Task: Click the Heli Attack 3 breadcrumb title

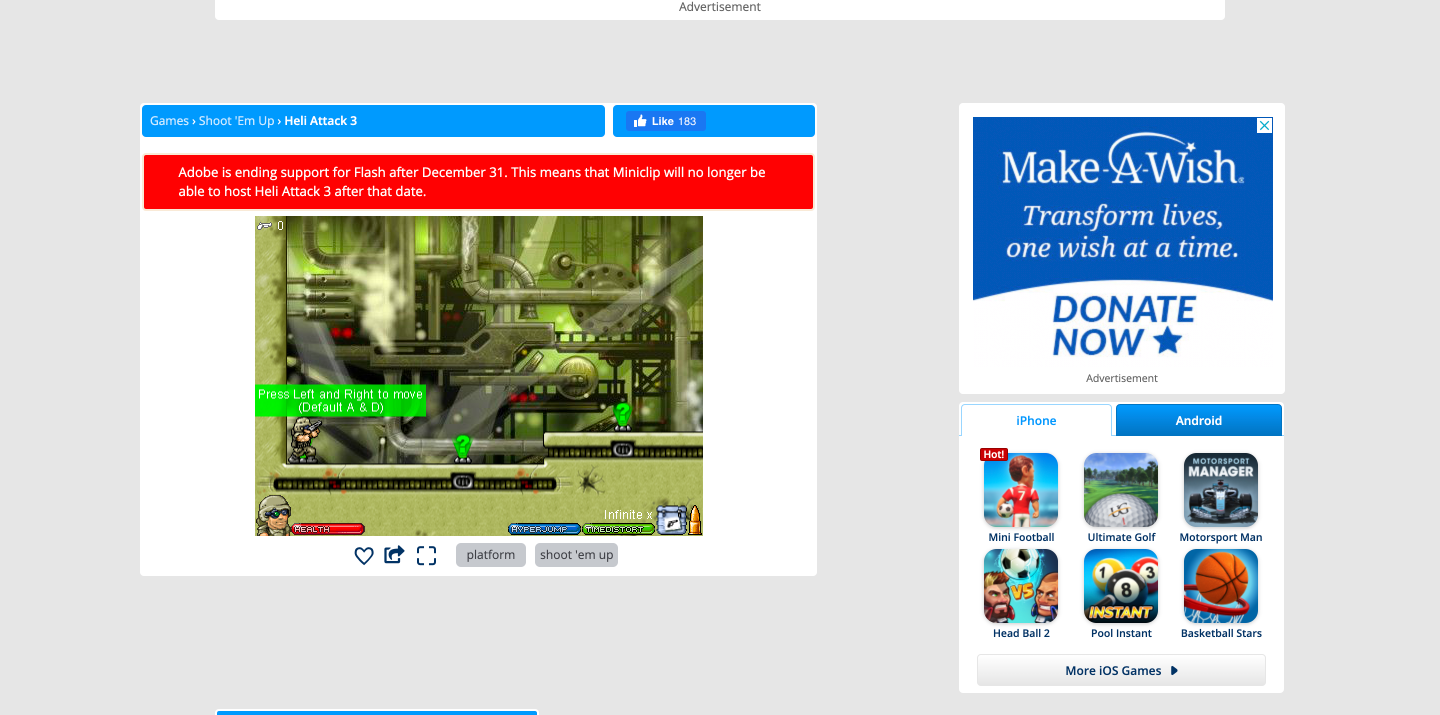Action: [x=320, y=121]
